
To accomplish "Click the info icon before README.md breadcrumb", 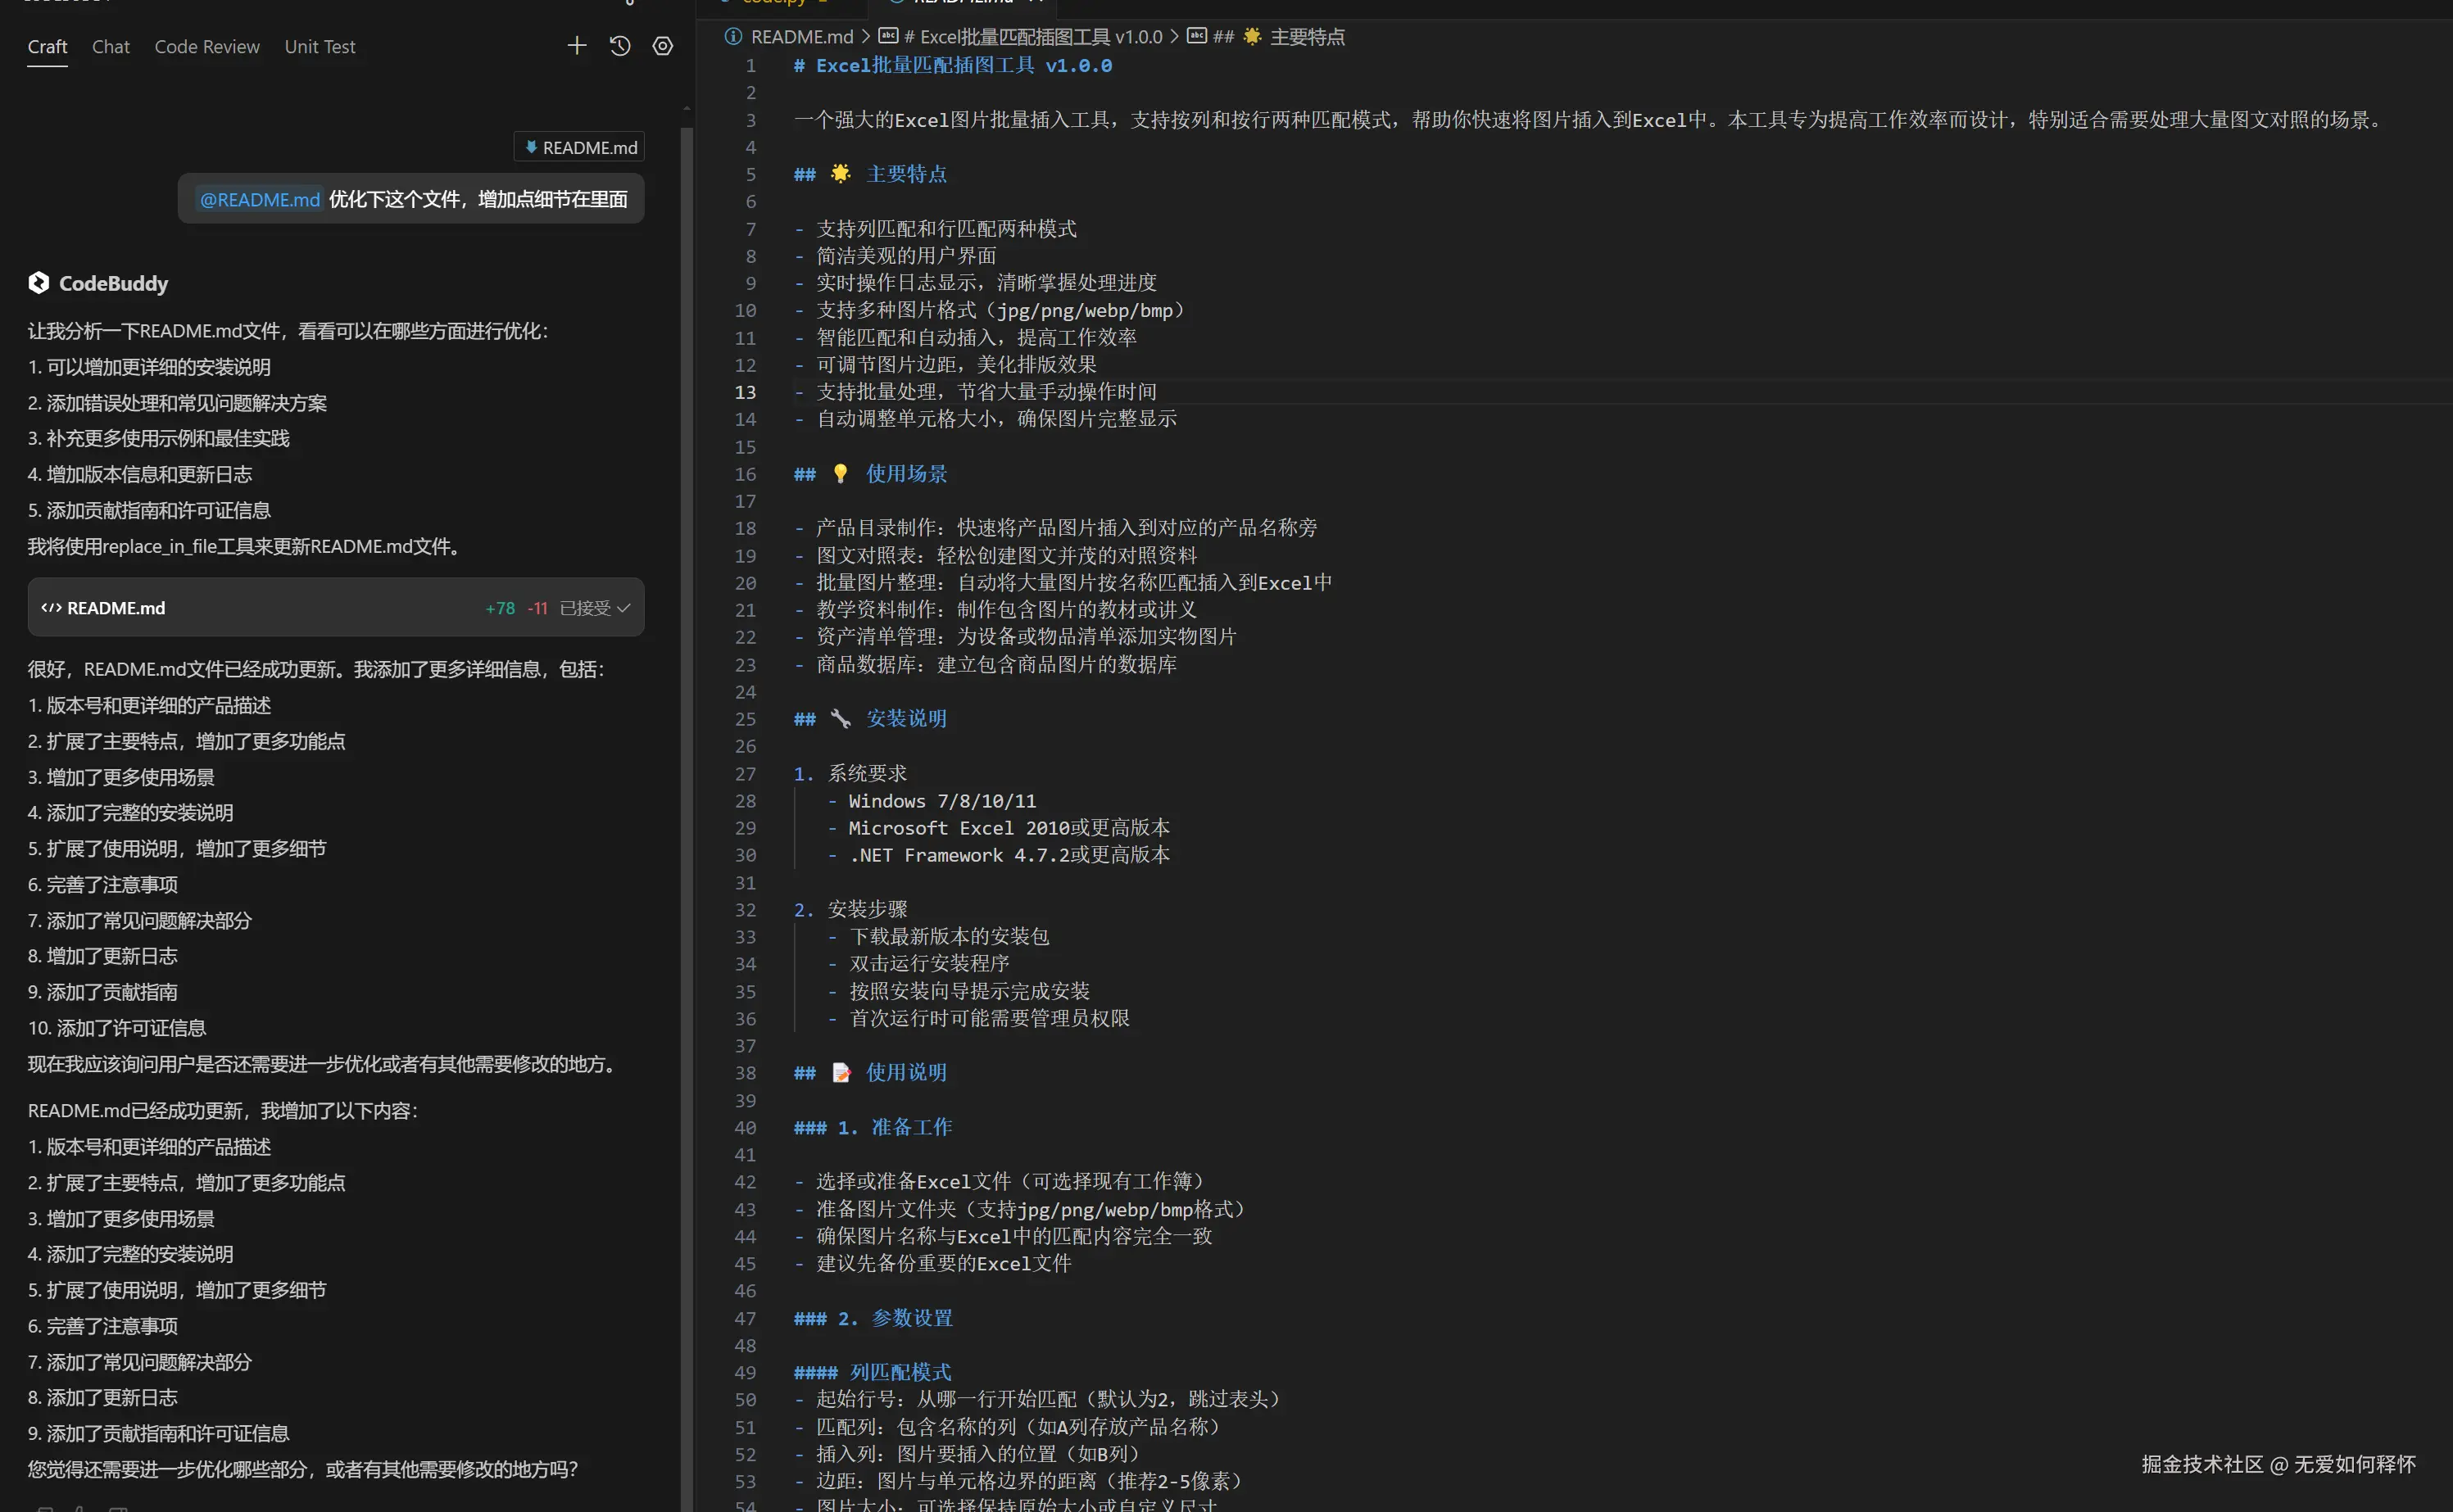I will coord(733,37).
